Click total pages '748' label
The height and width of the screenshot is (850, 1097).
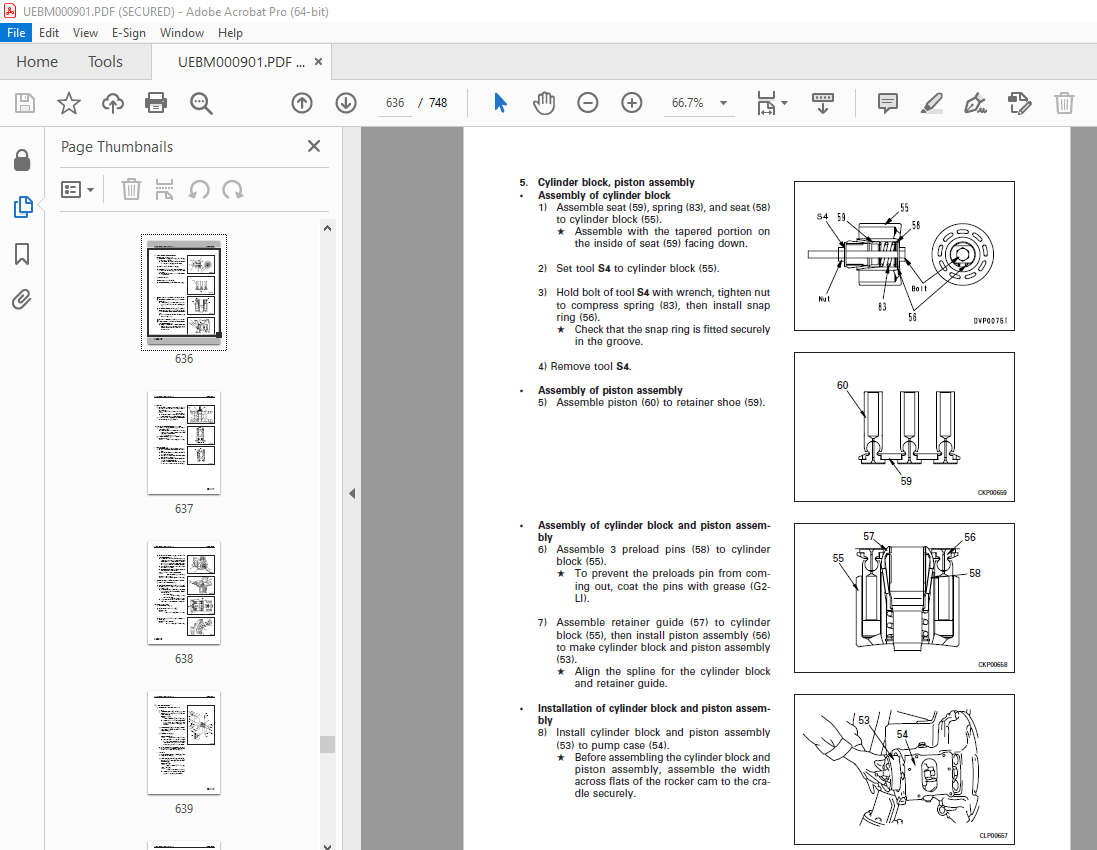tap(438, 103)
